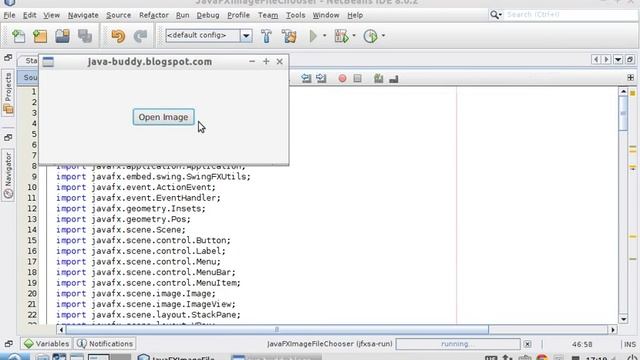Show opened documents list dropdown

pyautogui.click(x=618, y=60)
